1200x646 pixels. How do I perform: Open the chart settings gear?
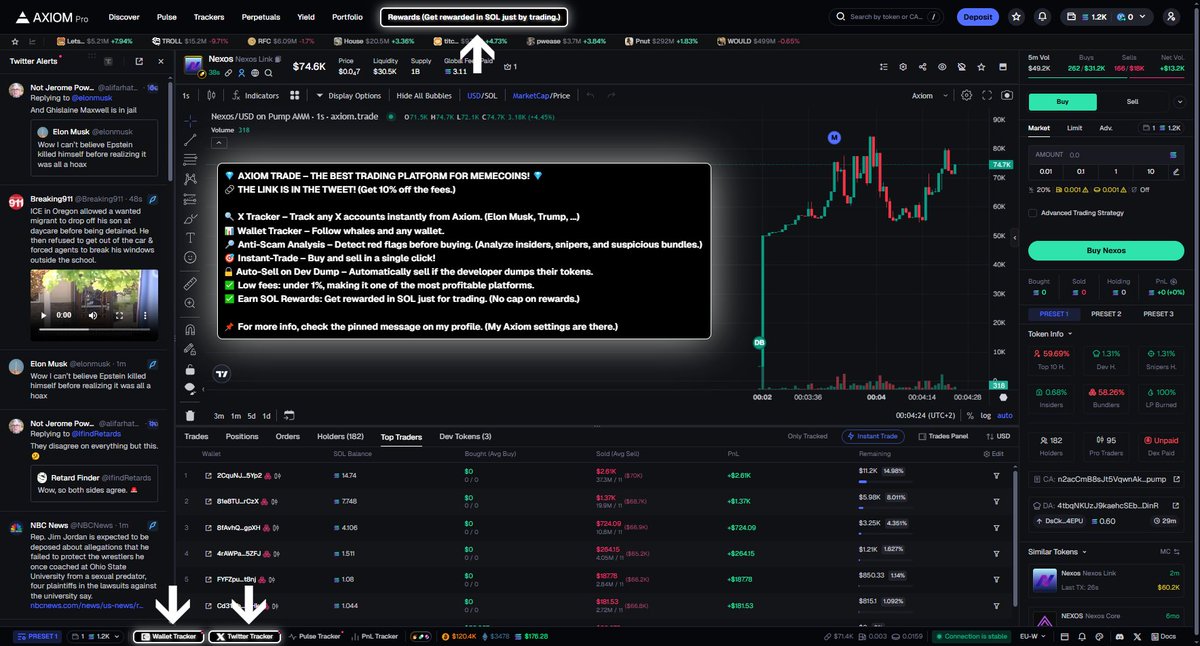pos(966,96)
